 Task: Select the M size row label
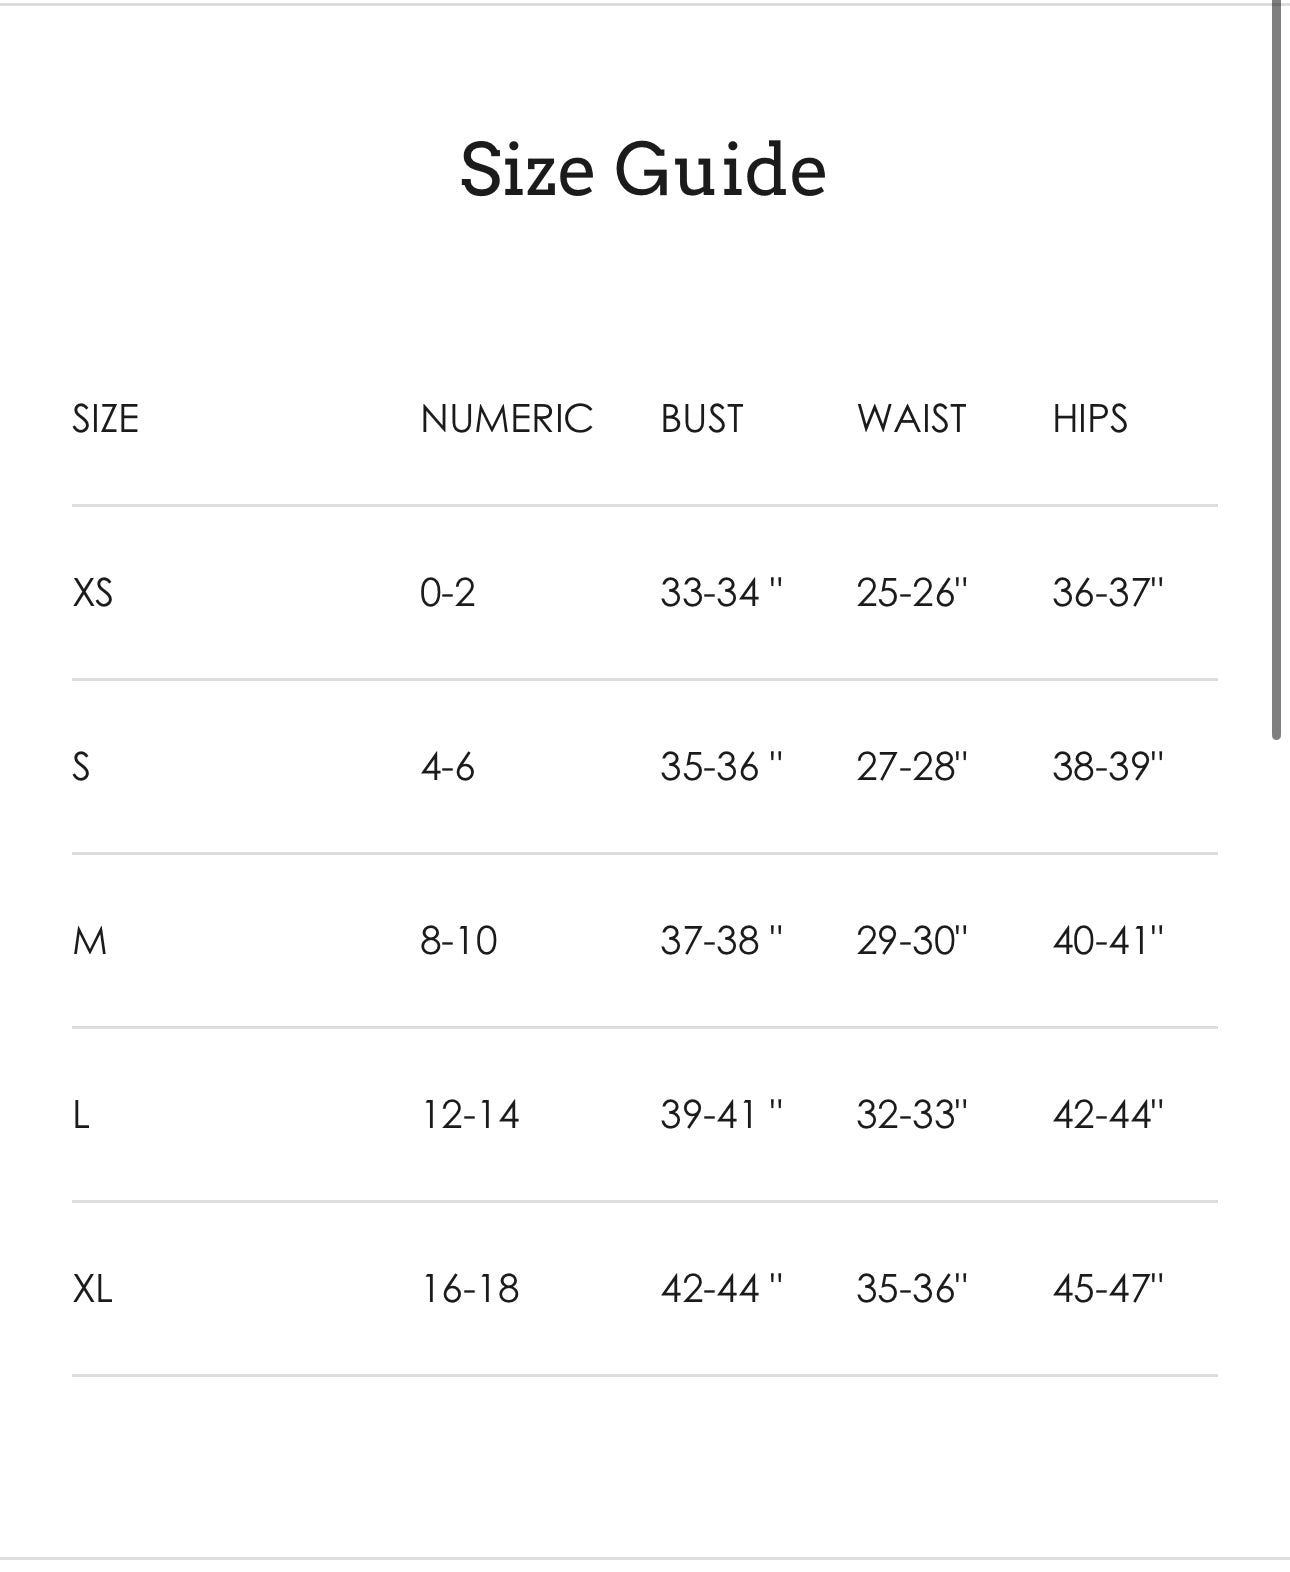[x=90, y=940]
